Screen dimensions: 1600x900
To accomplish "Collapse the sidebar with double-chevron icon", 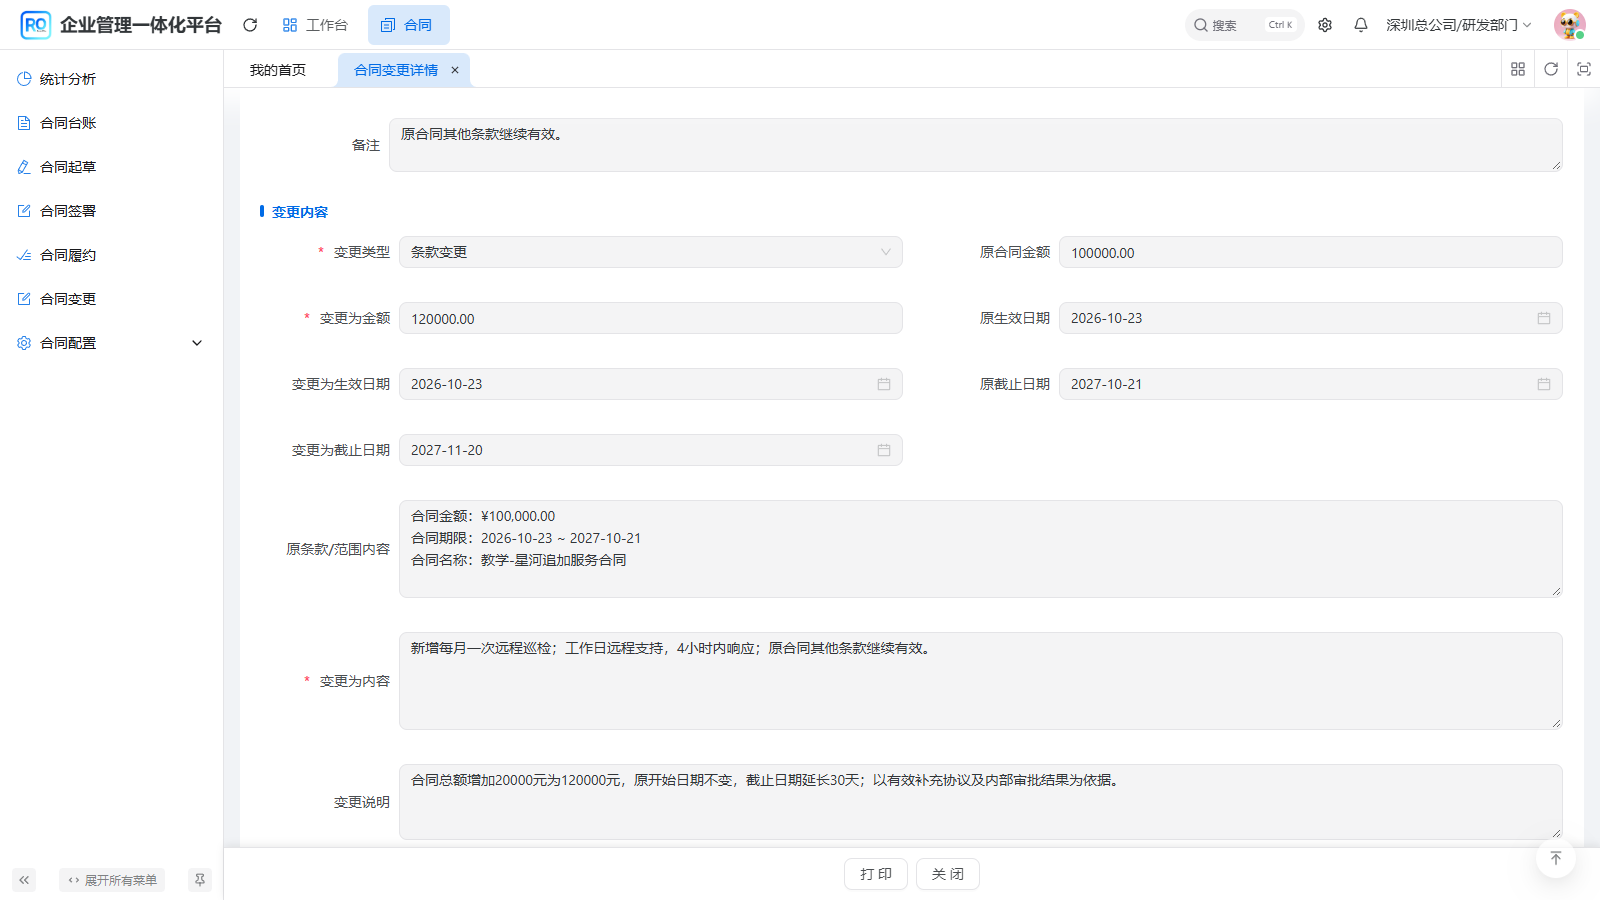I will point(24,880).
